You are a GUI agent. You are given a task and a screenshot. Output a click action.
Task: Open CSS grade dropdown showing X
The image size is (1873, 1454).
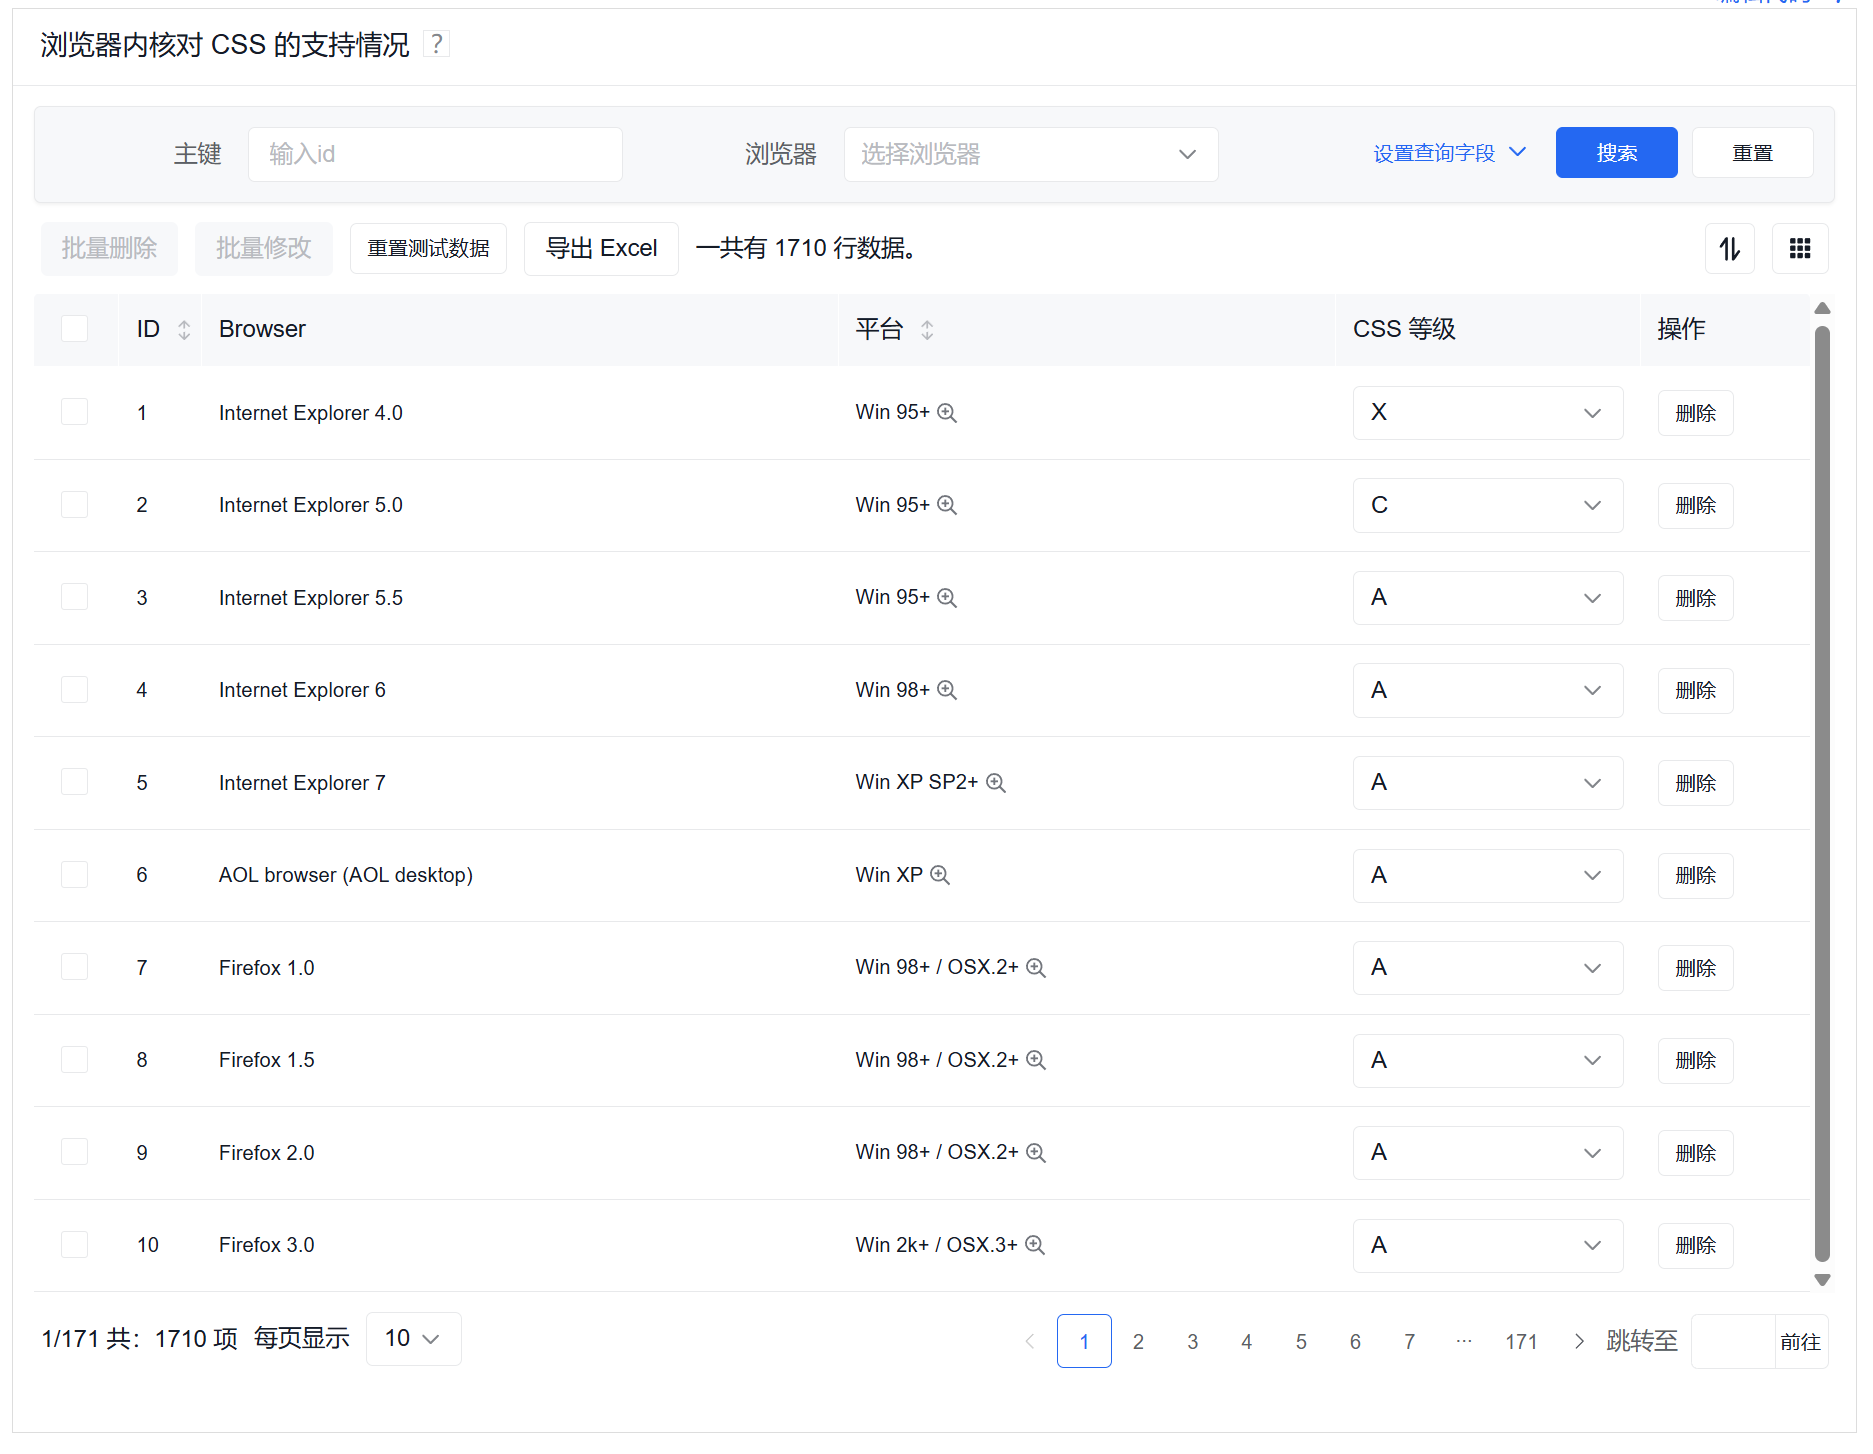click(1487, 413)
